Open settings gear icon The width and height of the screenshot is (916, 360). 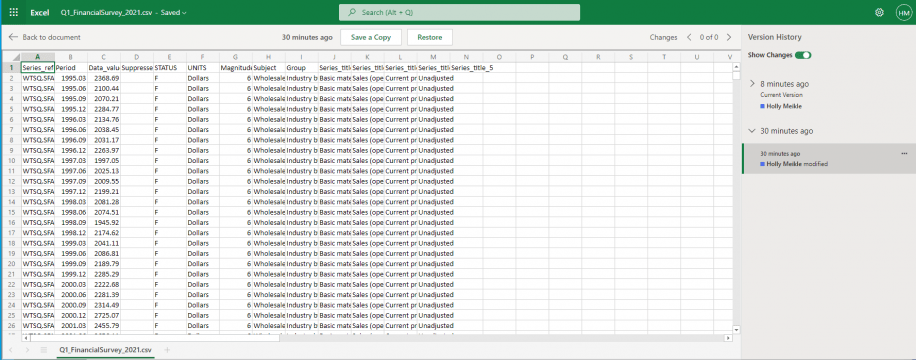point(879,12)
